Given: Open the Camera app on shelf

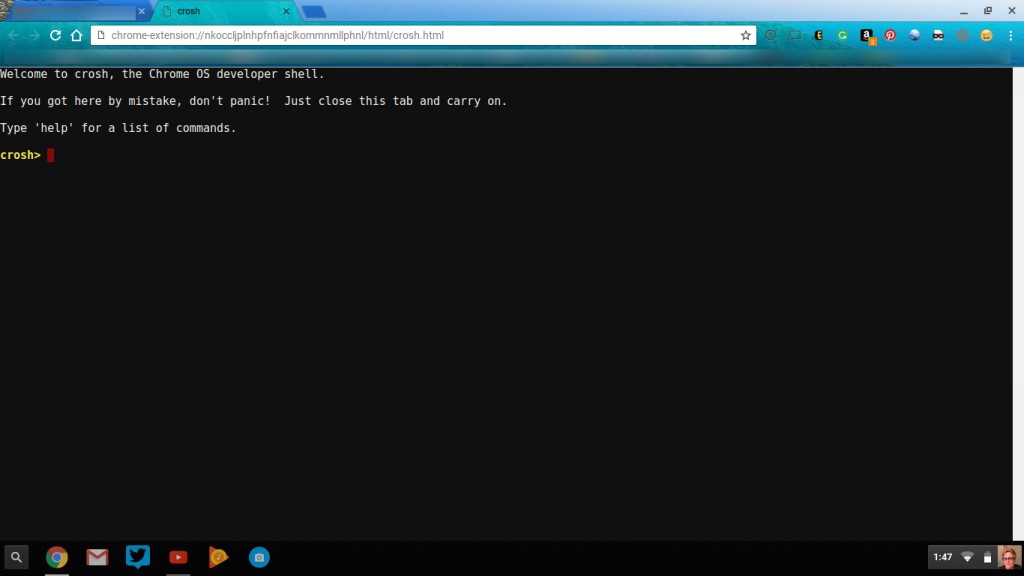Looking at the screenshot, I should coord(259,557).
